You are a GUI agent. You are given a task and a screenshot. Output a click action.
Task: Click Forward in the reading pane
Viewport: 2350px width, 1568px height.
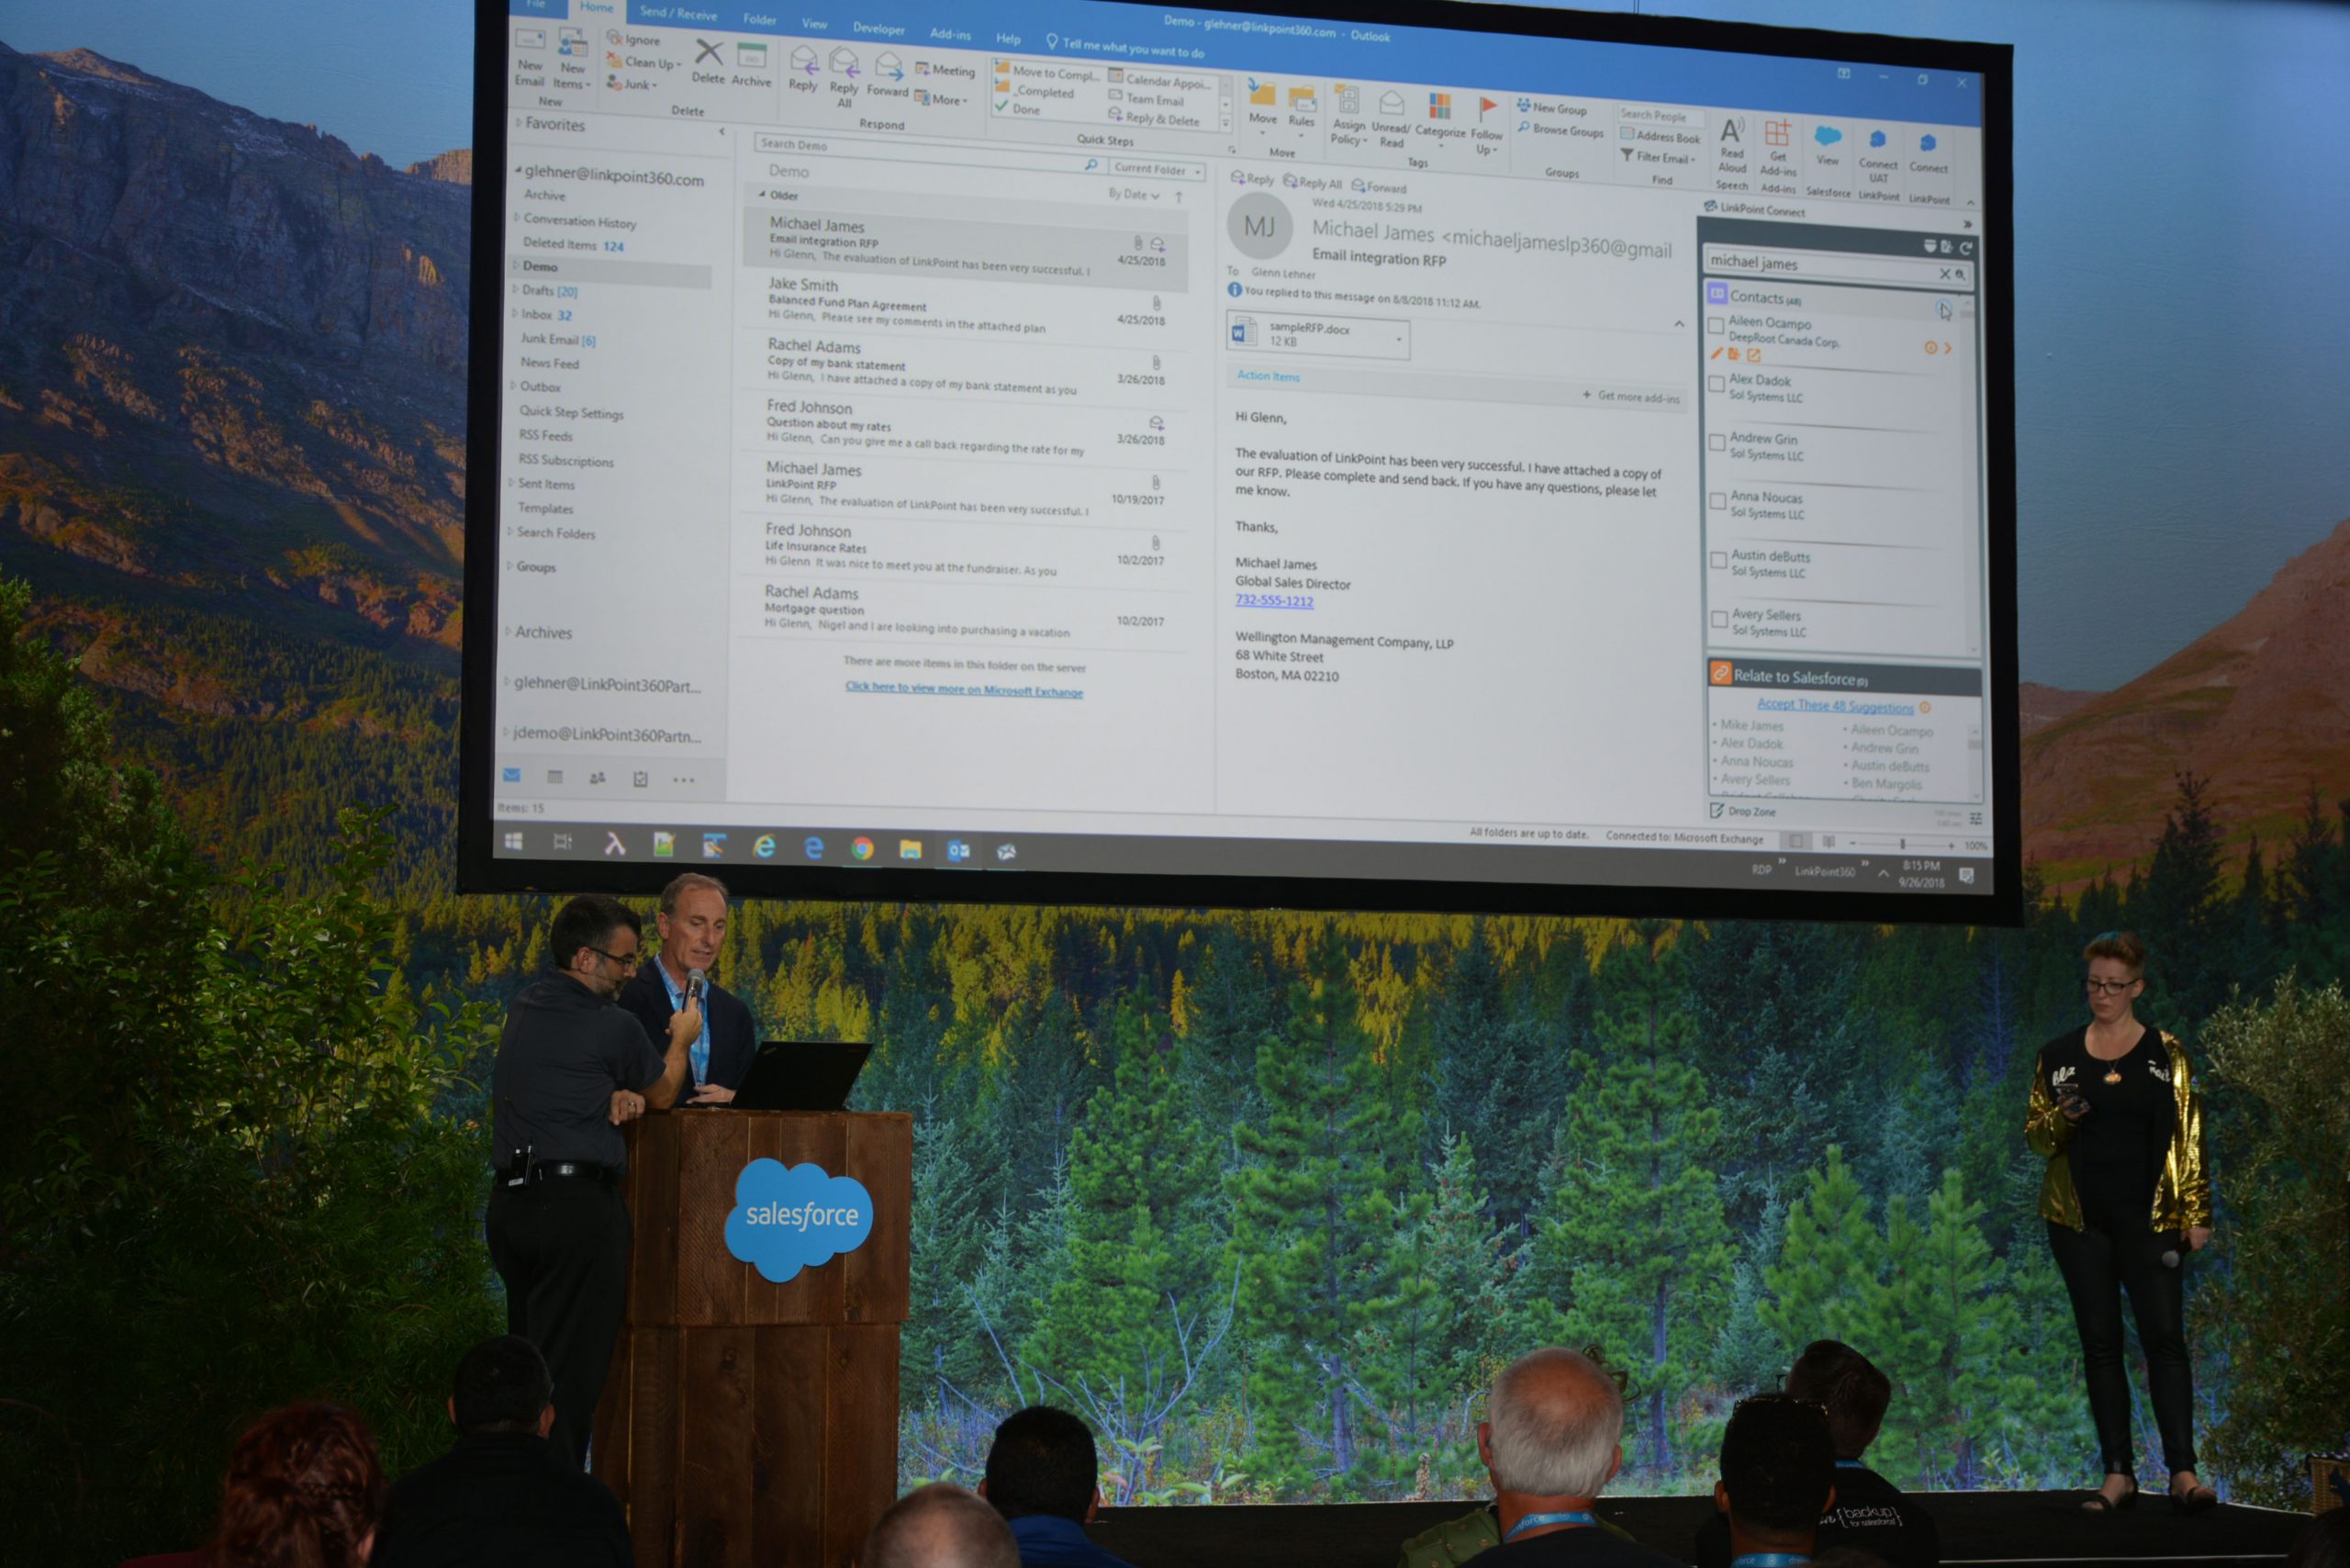pos(1379,186)
